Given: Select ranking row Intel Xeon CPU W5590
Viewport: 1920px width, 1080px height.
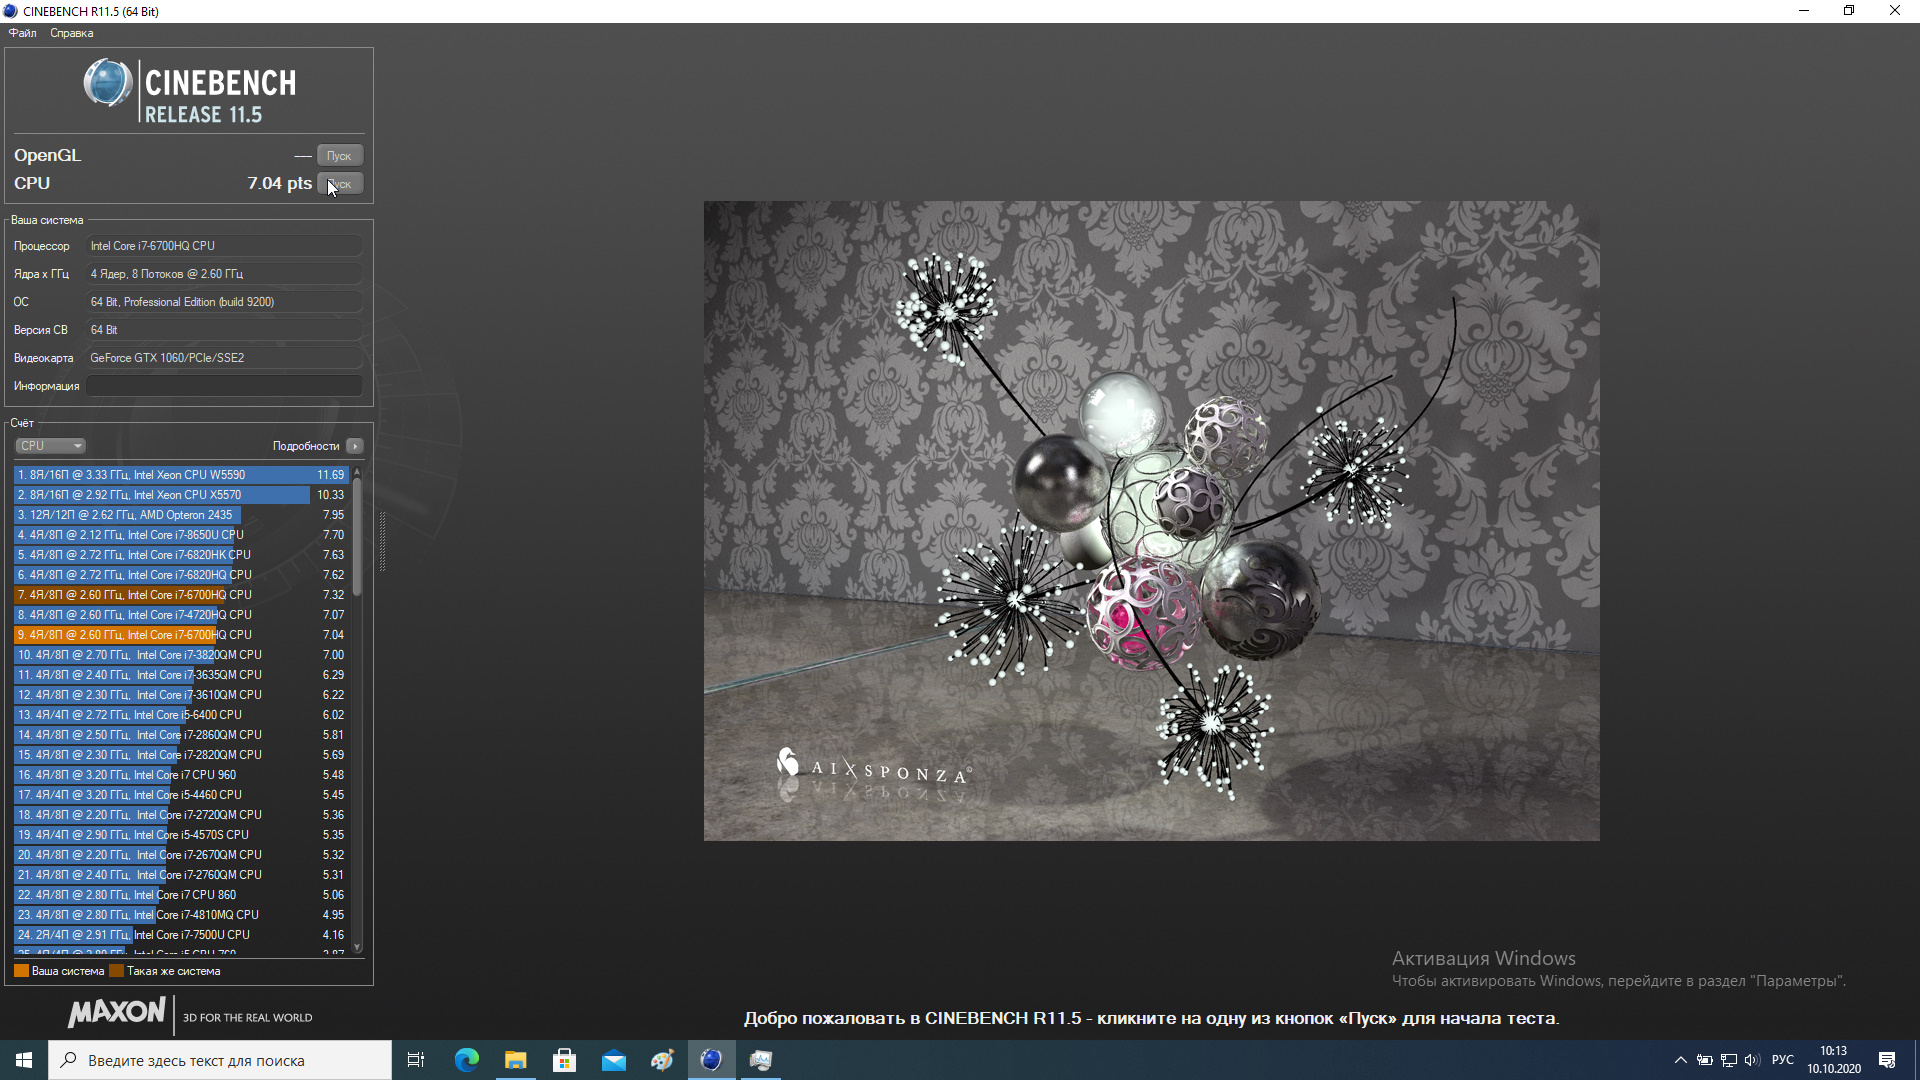Looking at the screenshot, I should pyautogui.click(x=181, y=475).
